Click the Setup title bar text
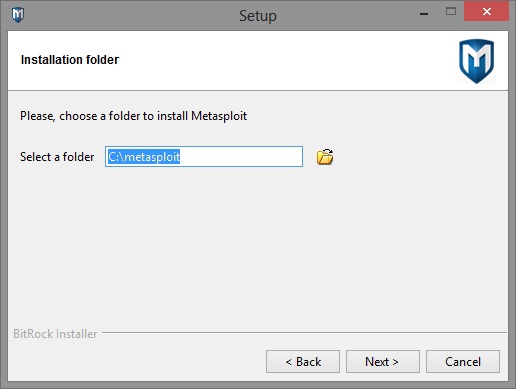 pos(258,16)
